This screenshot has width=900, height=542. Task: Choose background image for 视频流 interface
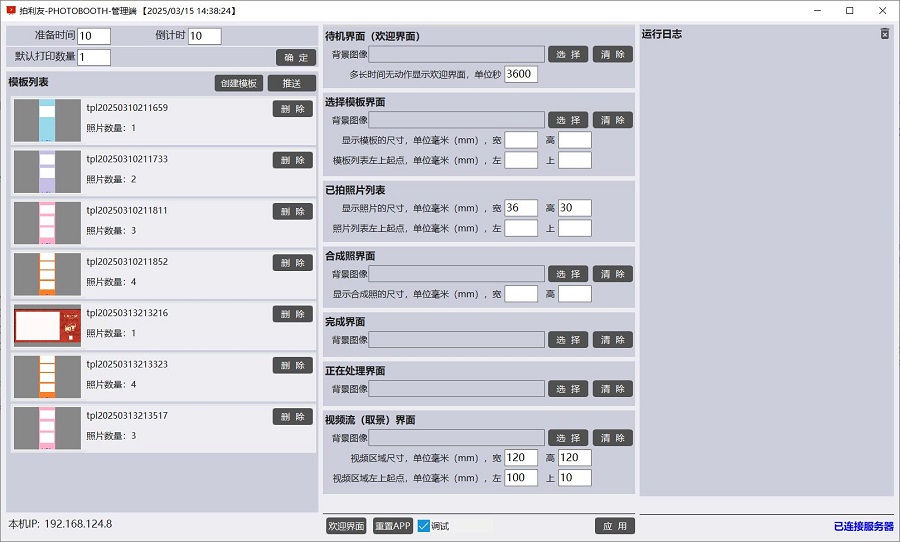pyautogui.click(x=568, y=438)
